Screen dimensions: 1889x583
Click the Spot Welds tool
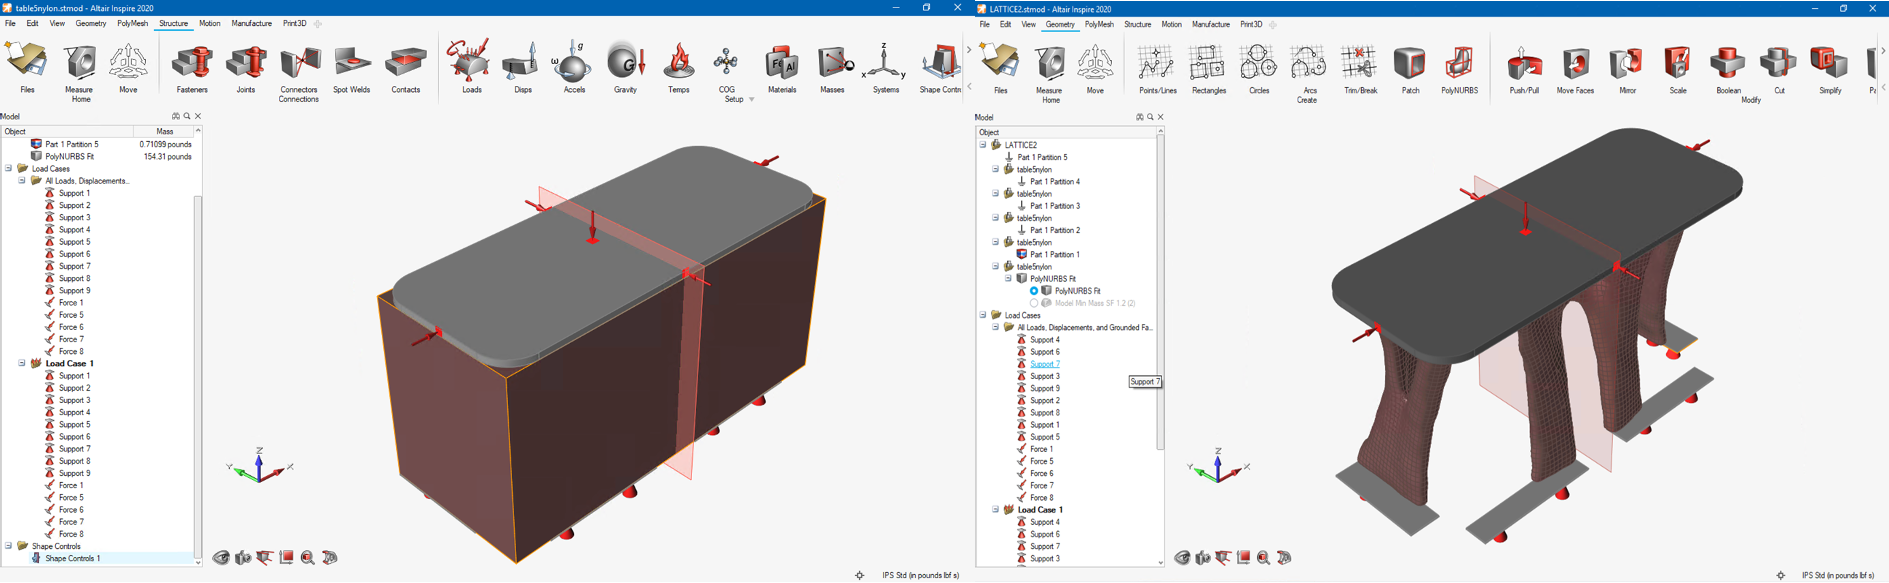(x=352, y=67)
